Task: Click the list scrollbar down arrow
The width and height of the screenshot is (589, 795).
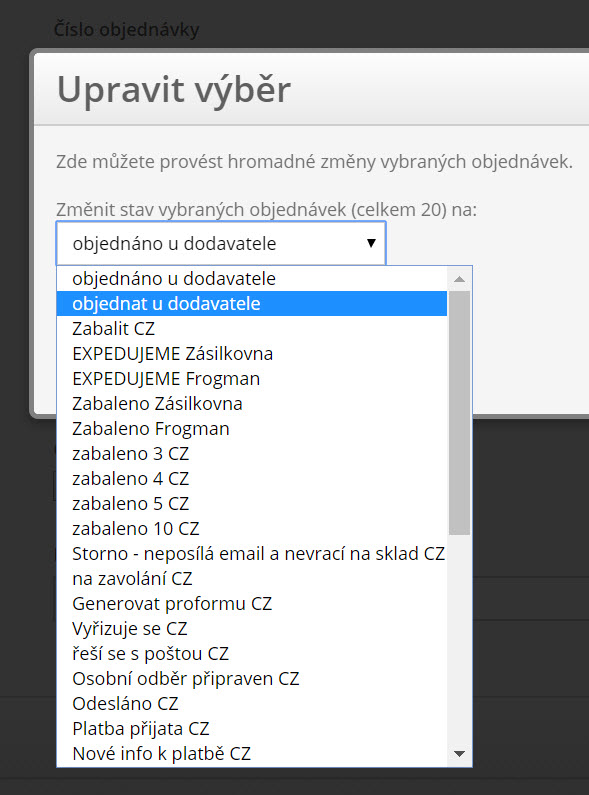Action: [x=460, y=754]
